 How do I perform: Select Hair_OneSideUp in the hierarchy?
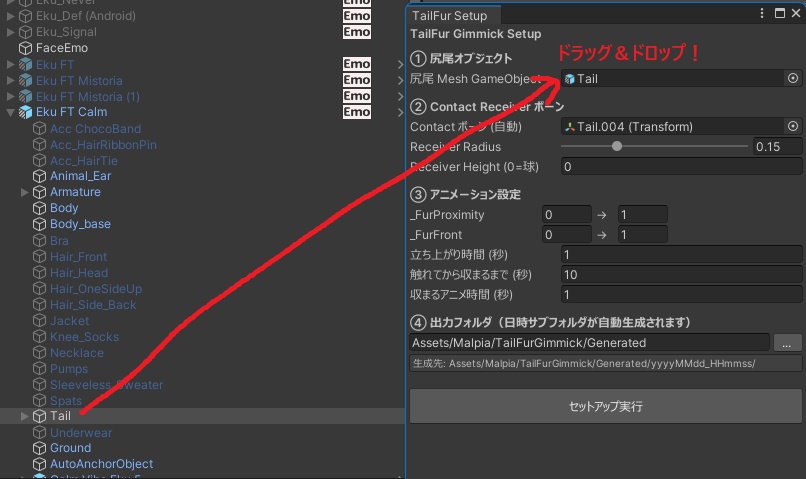96,289
